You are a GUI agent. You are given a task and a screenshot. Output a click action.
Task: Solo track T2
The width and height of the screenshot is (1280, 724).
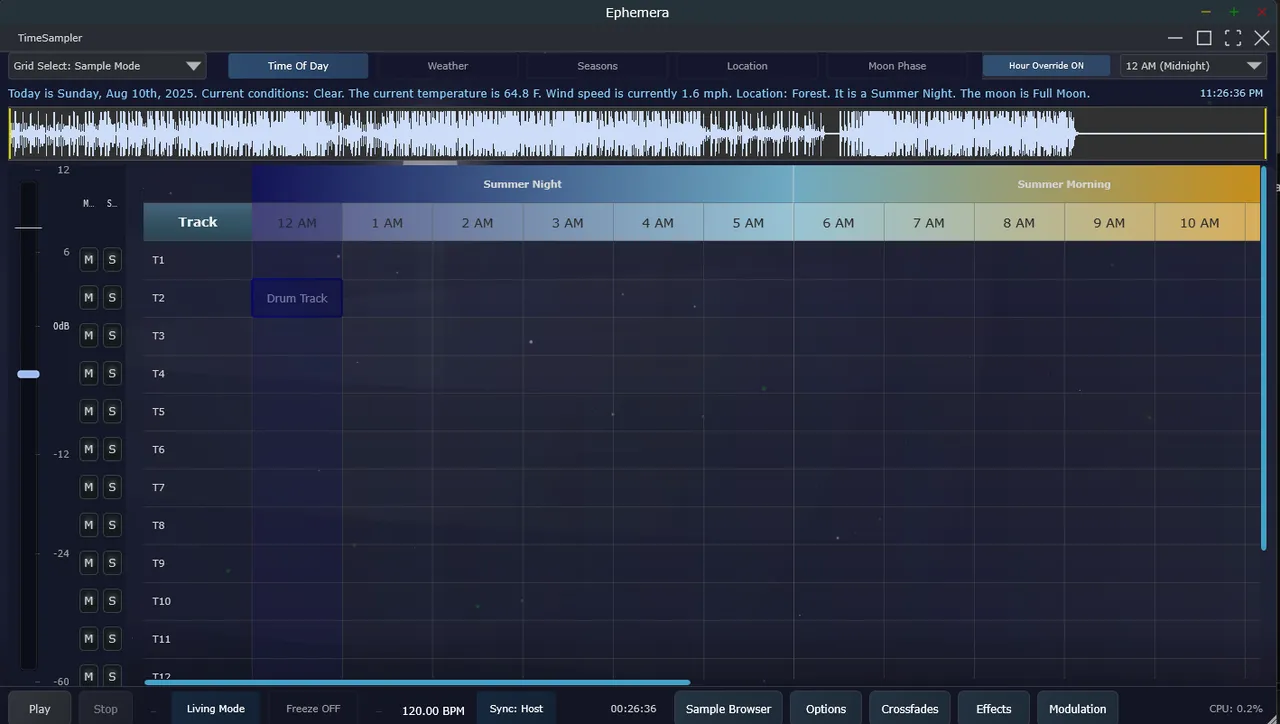click(112, 298)
